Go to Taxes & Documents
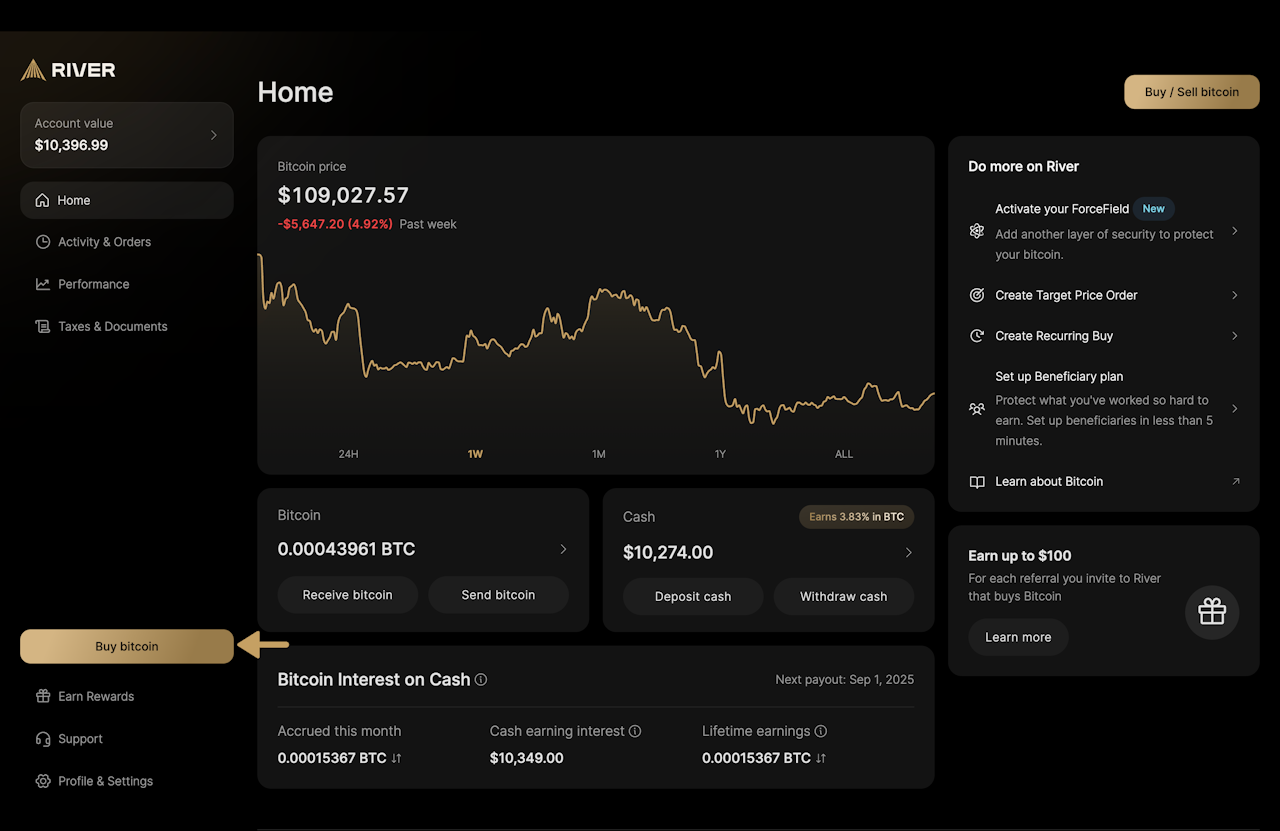 112,326
